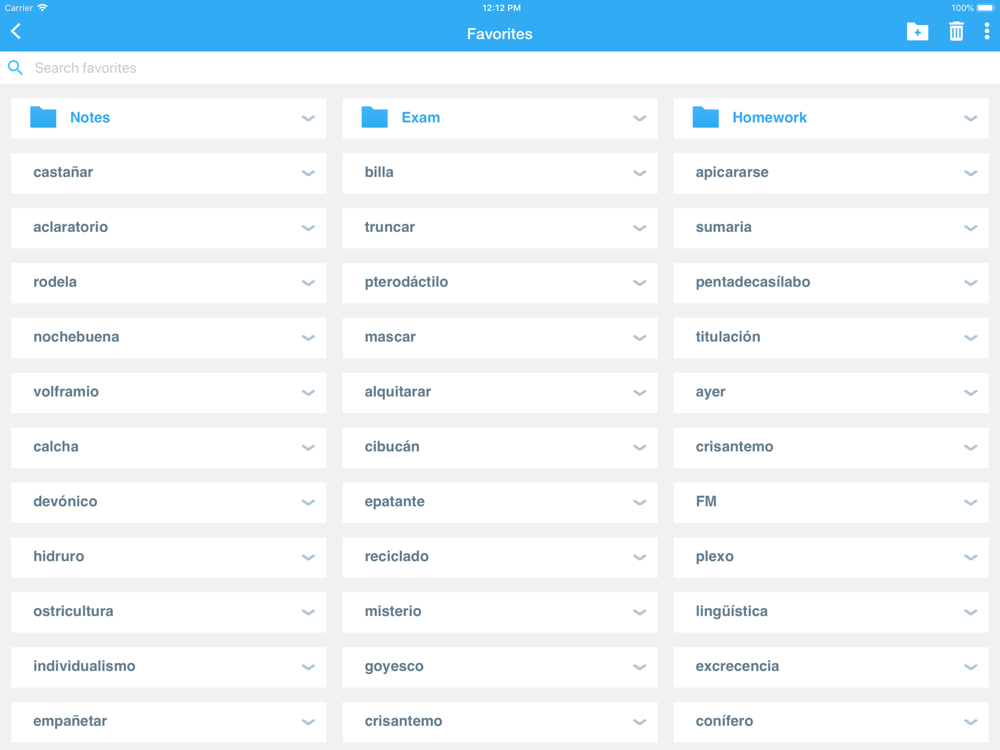Open the Homework folder icon
Viewport: 1000px width, 750px height.
tap(705, 117)
